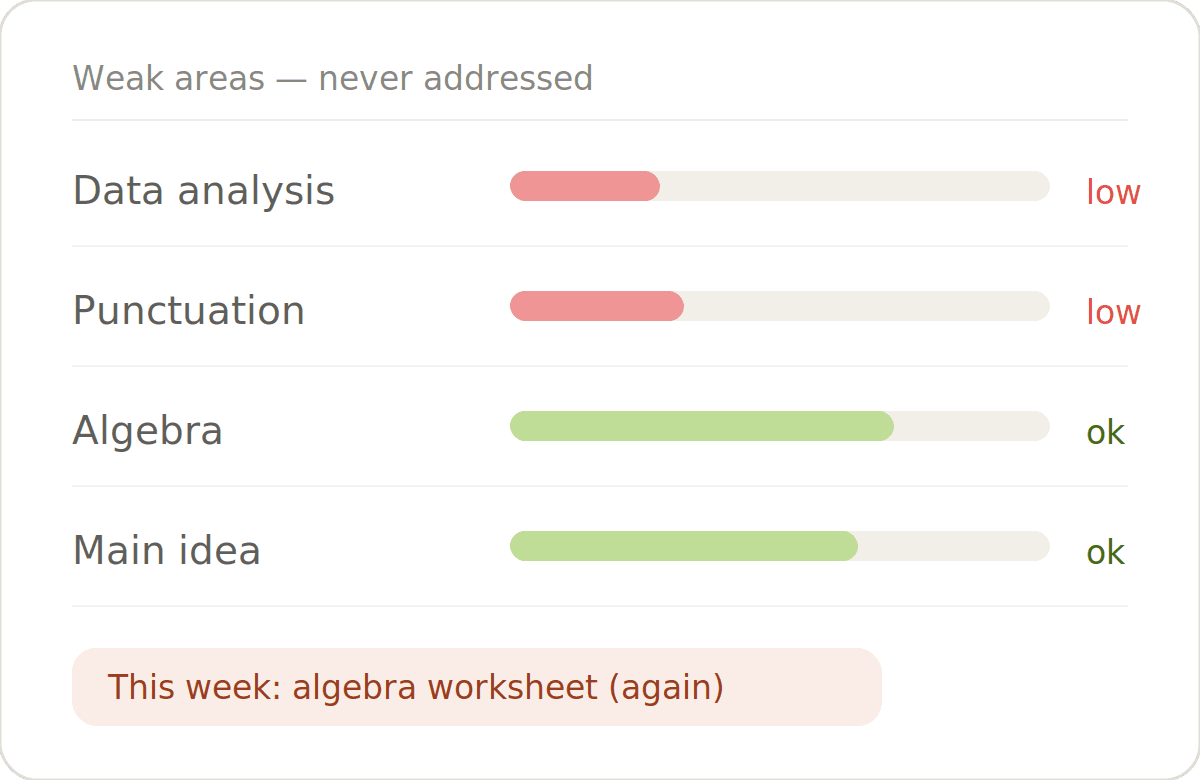Click the ok status beside Main idea
Image resolution: width=1200 pixels, height=780 pixels.
click(1105, 553)
